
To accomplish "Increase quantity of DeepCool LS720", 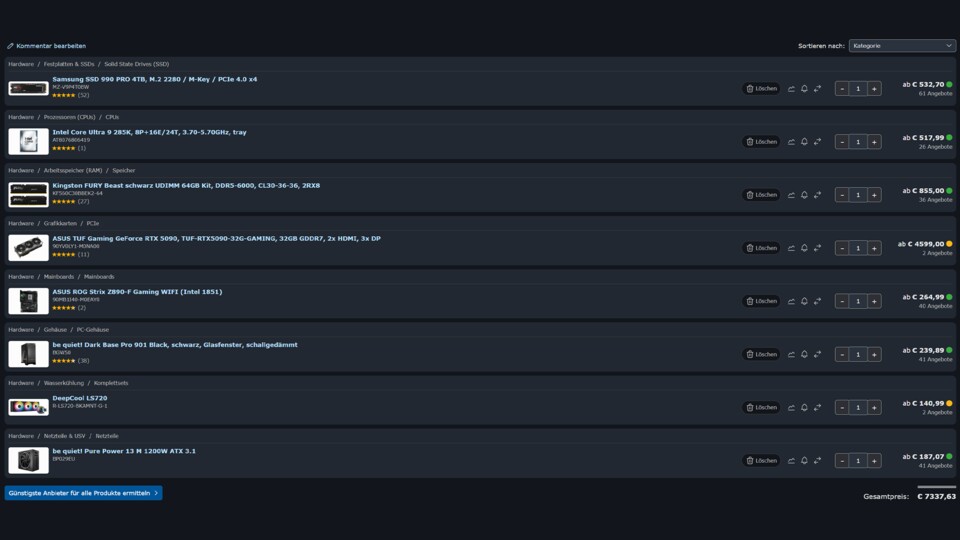I will tap(874, 408).
